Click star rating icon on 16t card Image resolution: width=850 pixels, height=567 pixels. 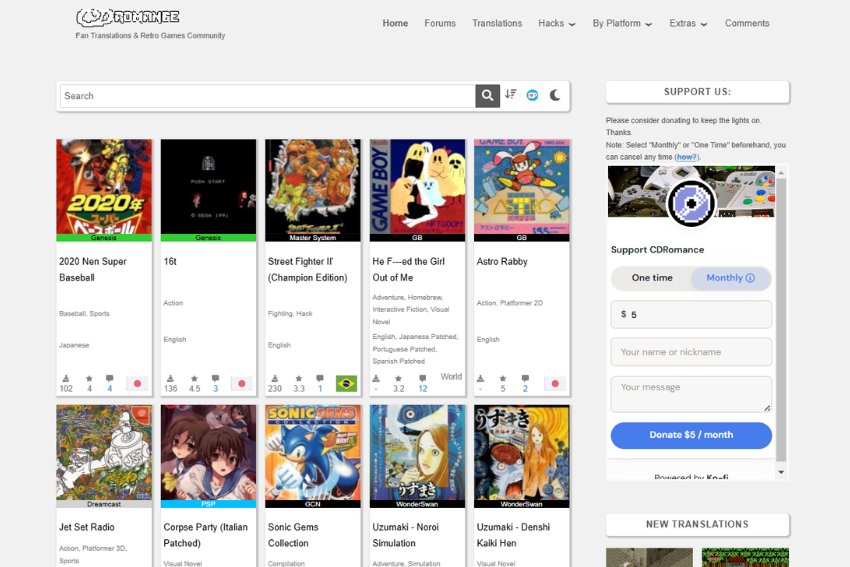[x=194, y=378]
